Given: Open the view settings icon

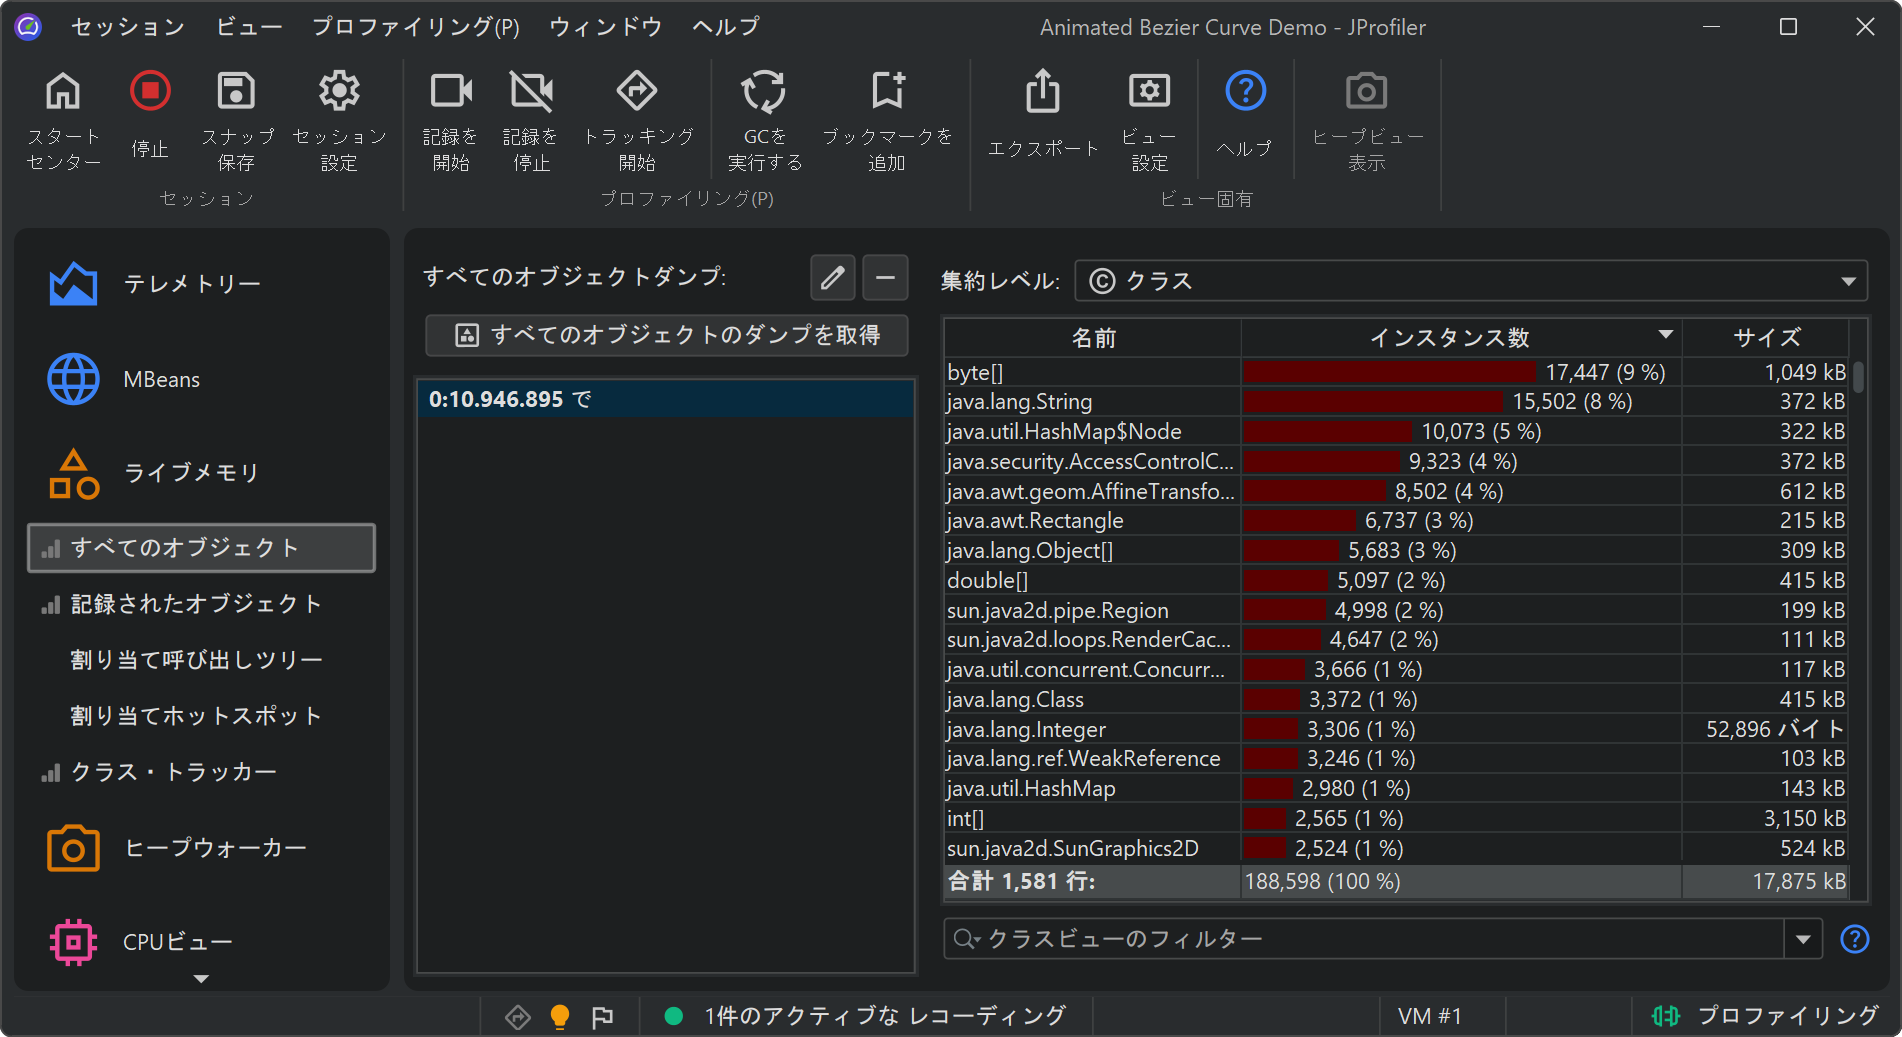Looking at the screenshot, I should [1149, 92].
